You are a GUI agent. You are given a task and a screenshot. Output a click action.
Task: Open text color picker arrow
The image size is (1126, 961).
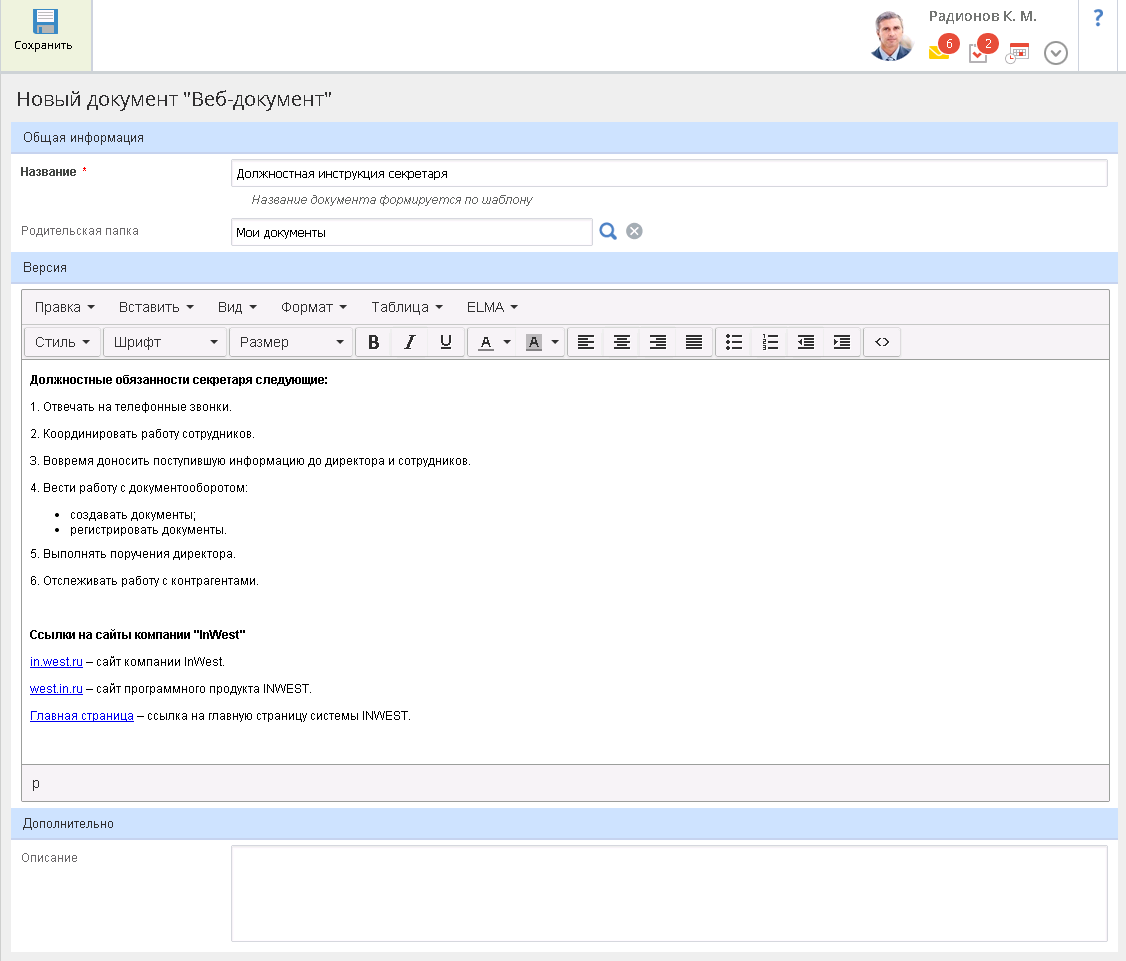click(507, 342)
